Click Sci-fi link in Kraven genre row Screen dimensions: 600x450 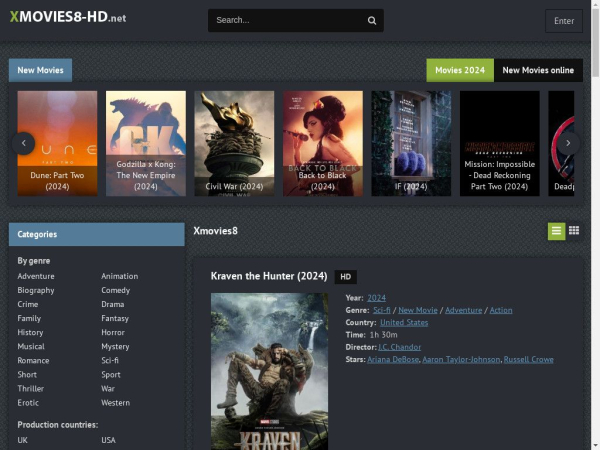click(382, 310)
